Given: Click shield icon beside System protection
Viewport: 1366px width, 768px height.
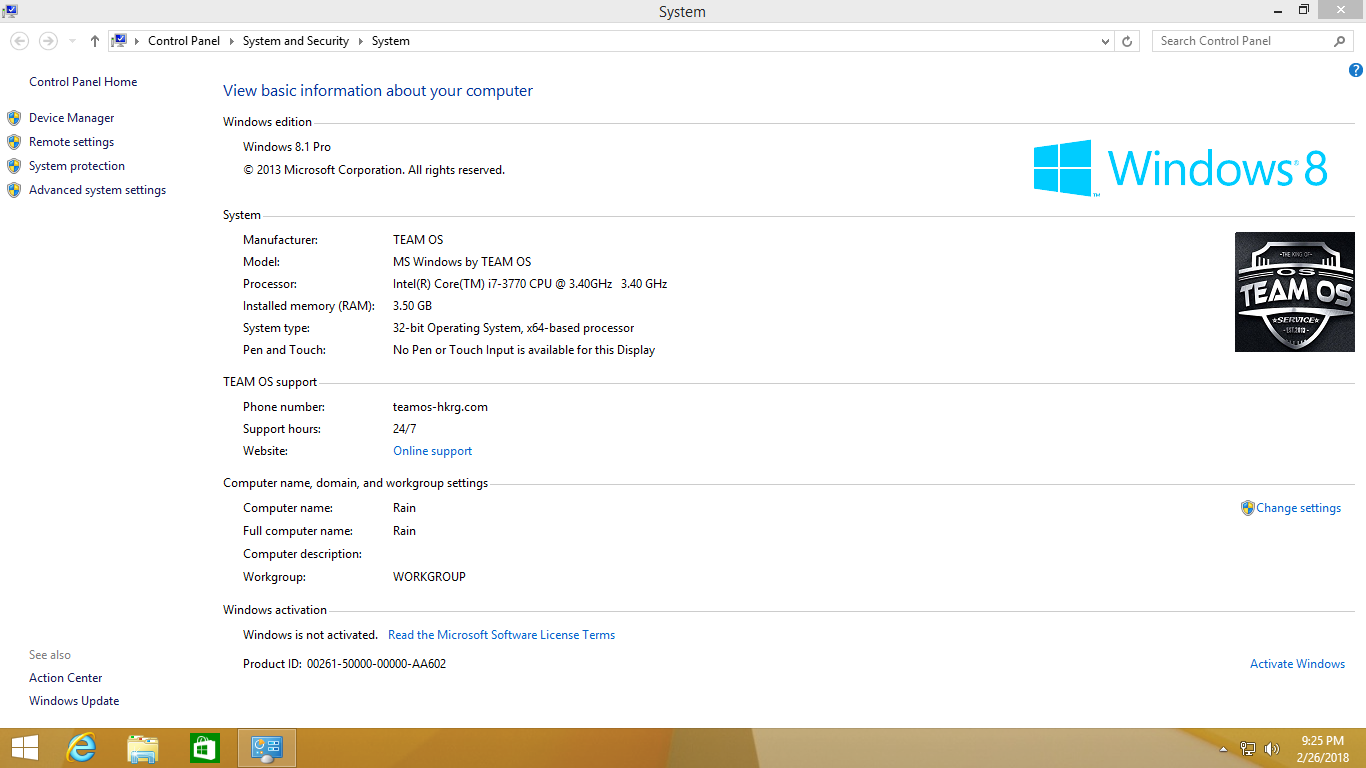Looking at the screenshot, I should [14, 166].
